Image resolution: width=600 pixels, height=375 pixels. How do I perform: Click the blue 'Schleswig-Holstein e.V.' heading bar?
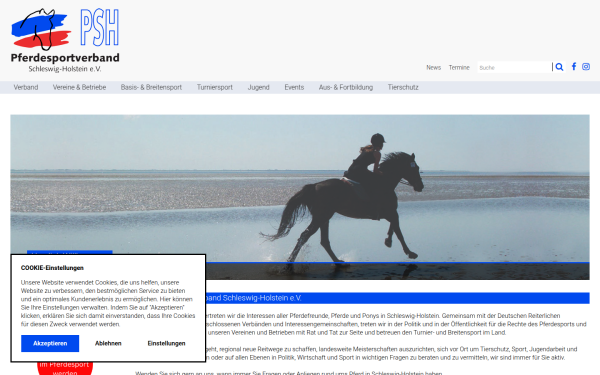398,298
